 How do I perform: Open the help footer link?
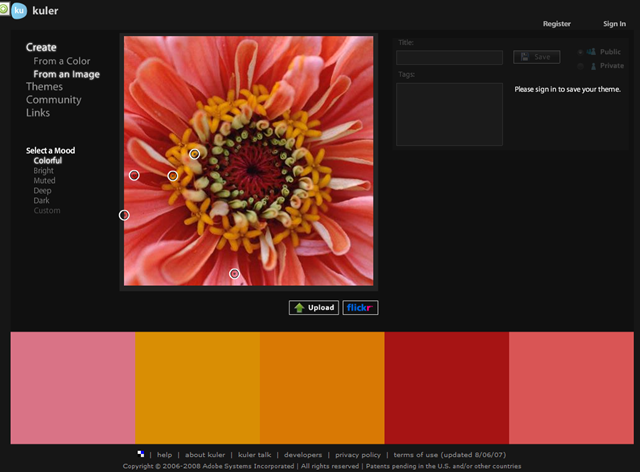pyautogui.click(x=164, y=454)
